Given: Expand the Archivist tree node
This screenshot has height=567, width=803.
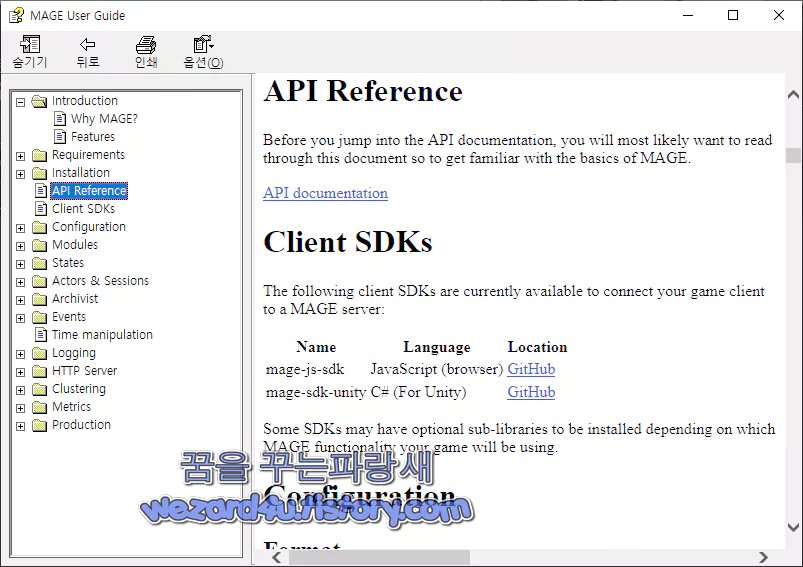Looking at the screenshot, I should pos(20,300).
